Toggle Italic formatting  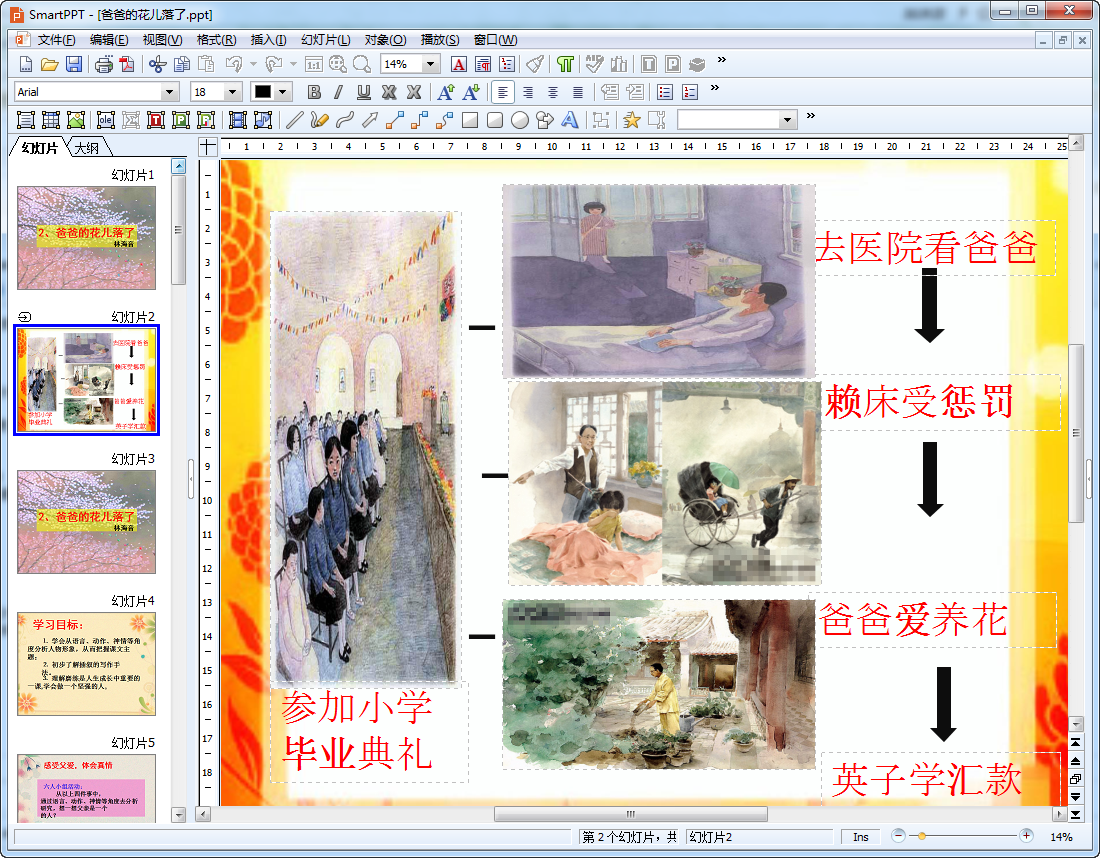click(x=339, y=92)
